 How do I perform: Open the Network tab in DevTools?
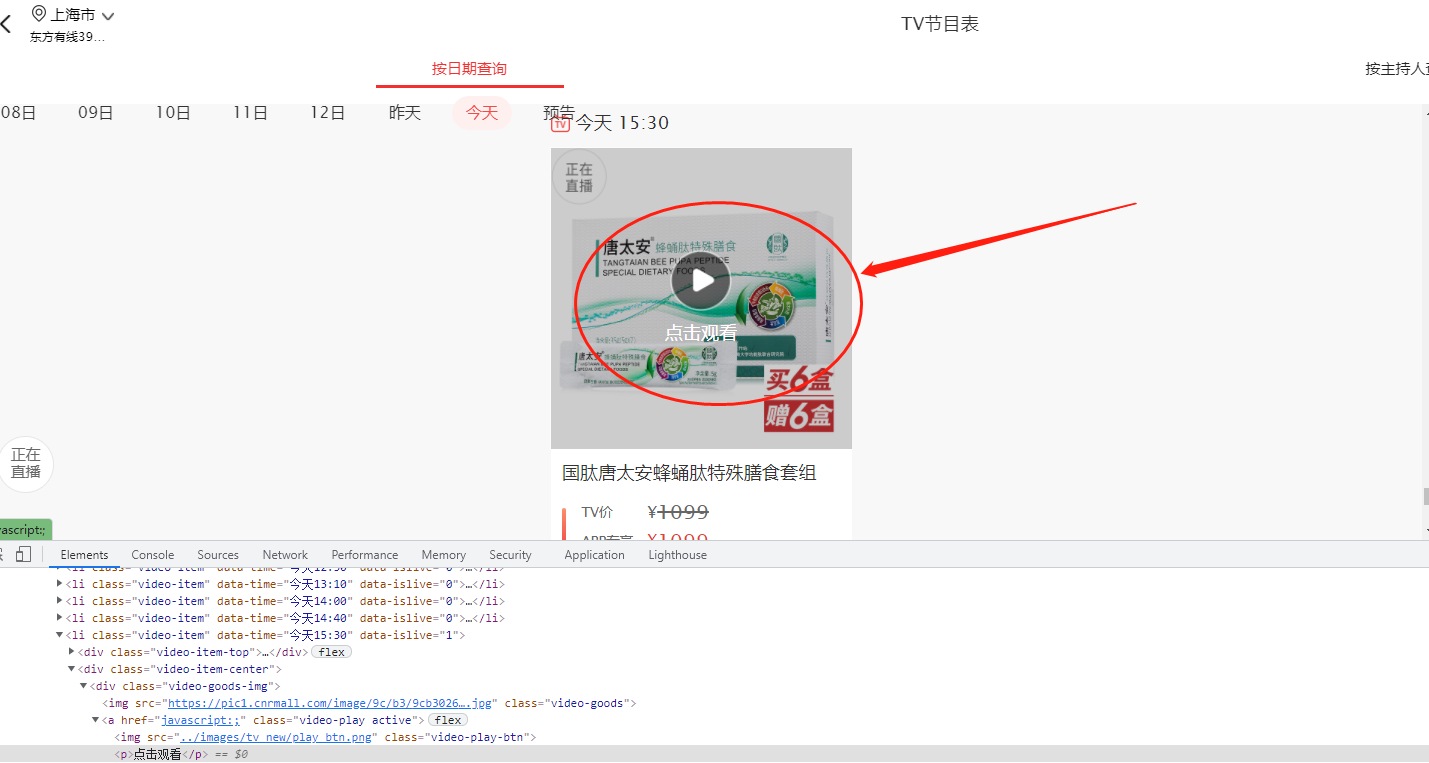tap(286, 555)
